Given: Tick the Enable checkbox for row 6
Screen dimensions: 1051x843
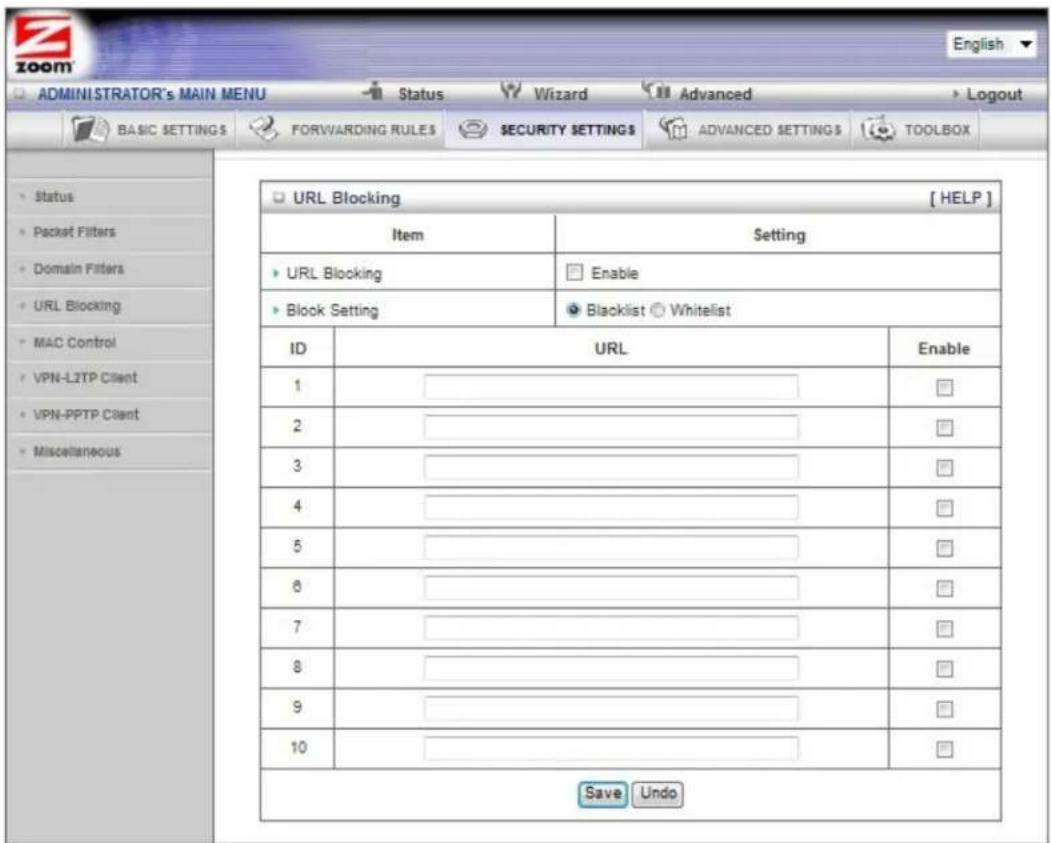Looking at the screenshot, I should pyautogui.click(x=944, y=588).
